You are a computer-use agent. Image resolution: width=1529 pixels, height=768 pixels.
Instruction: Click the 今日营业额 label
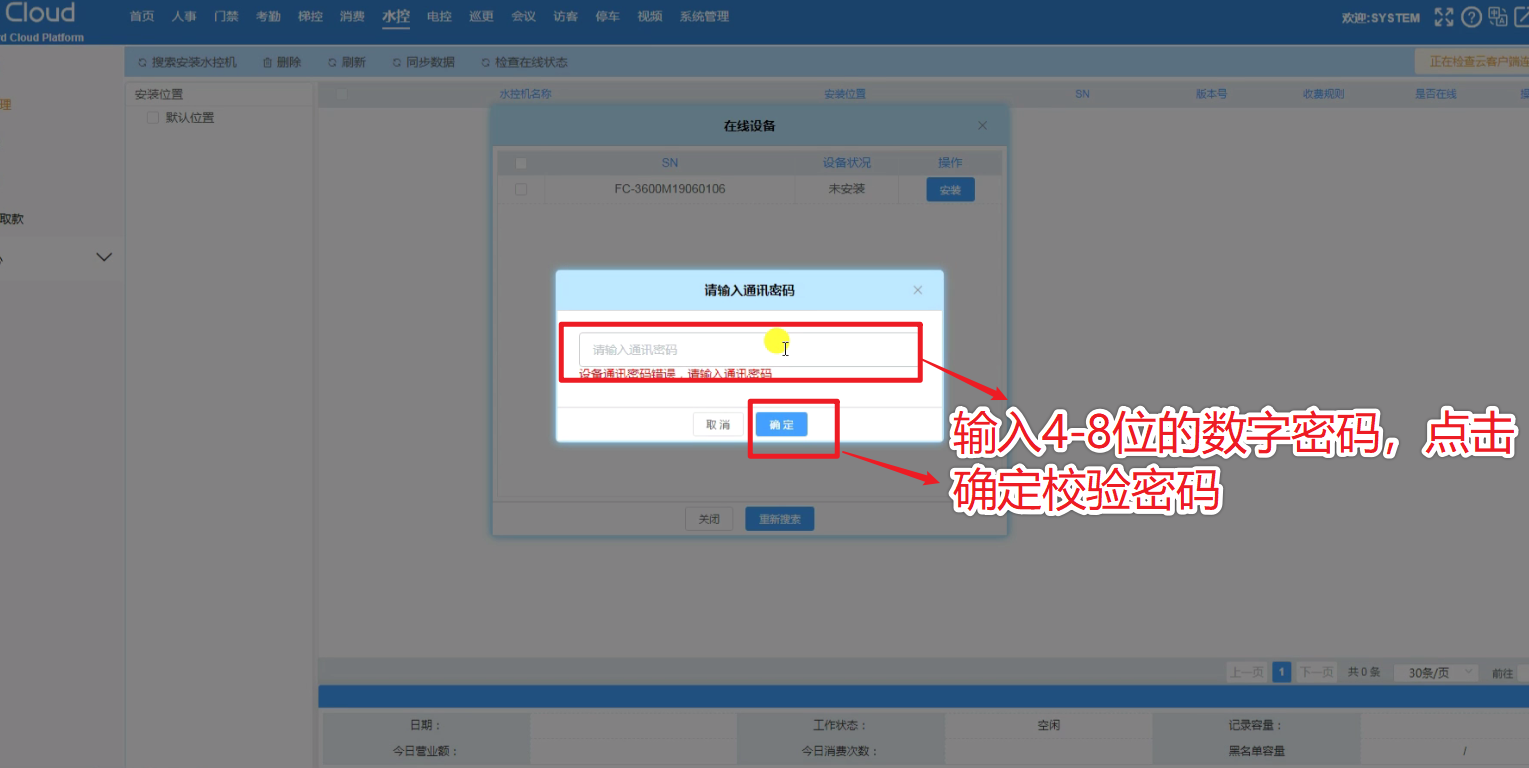tap(425, 751)
